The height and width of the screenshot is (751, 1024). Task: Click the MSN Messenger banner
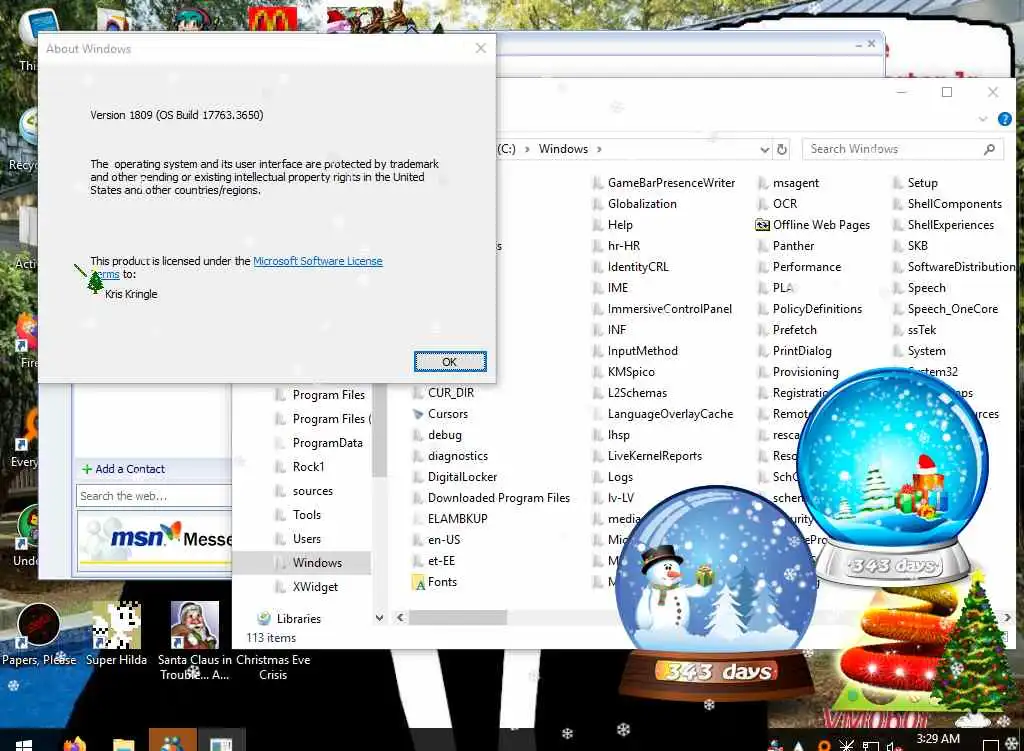point(155,539)
